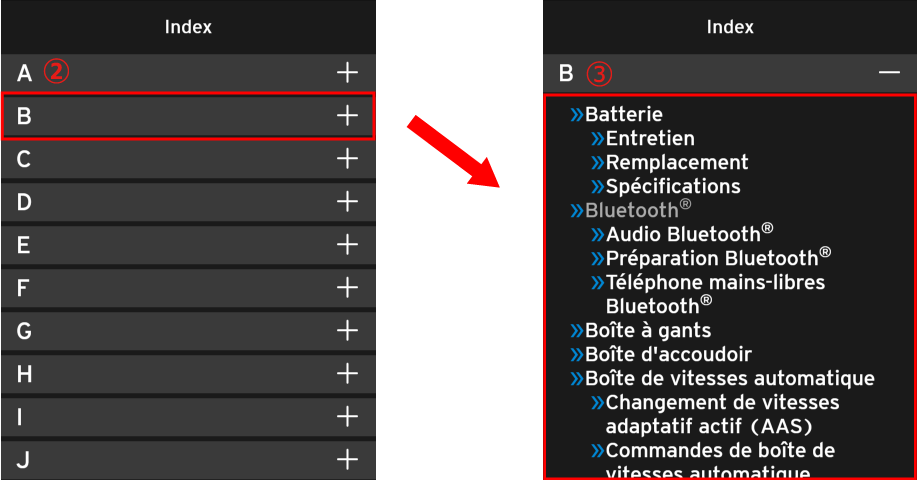Image resolution: width=917 pixels, height=480 pixels.
Task: Go to Boîte d'accoudoir topic
Action: 667,354
